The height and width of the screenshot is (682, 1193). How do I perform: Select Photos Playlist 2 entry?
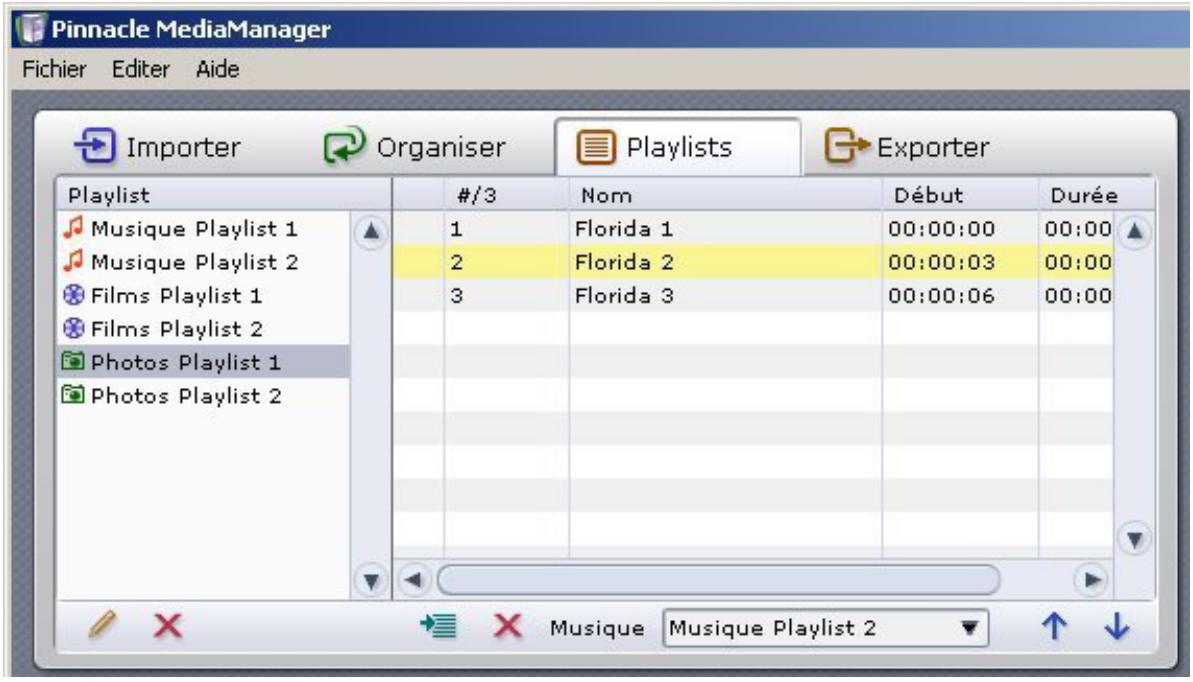[x=203, y=396]
